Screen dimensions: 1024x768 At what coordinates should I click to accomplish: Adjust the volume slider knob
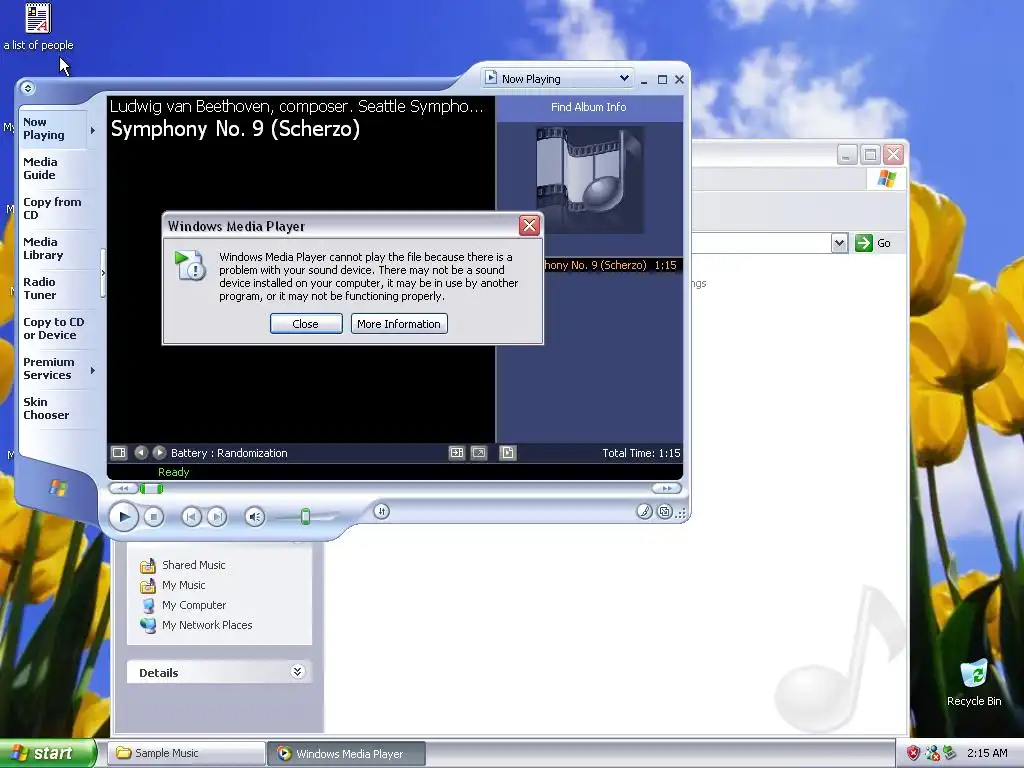[x=305, y=517]
